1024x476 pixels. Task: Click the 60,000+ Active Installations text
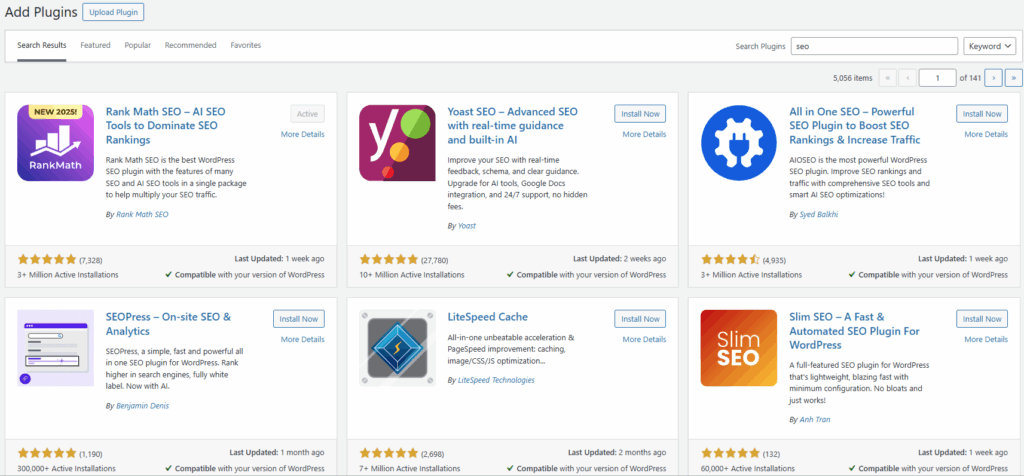[x=748, y=469]
